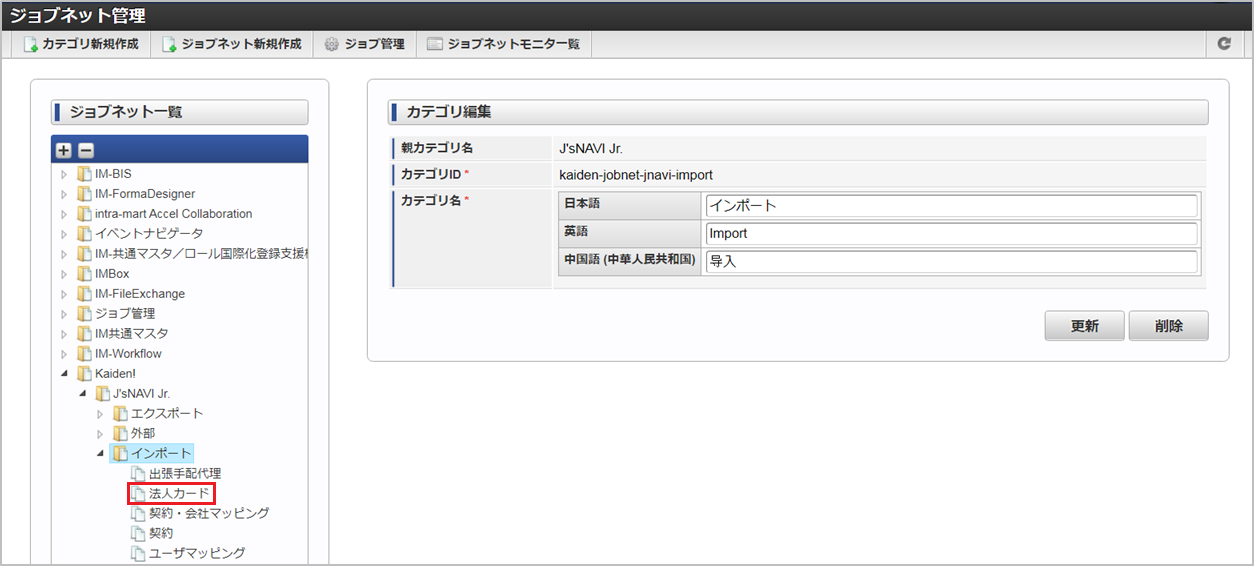The image size is (1254, 566).
Task: Collapse the Kaiden! tree node
Action: [65, 374]
